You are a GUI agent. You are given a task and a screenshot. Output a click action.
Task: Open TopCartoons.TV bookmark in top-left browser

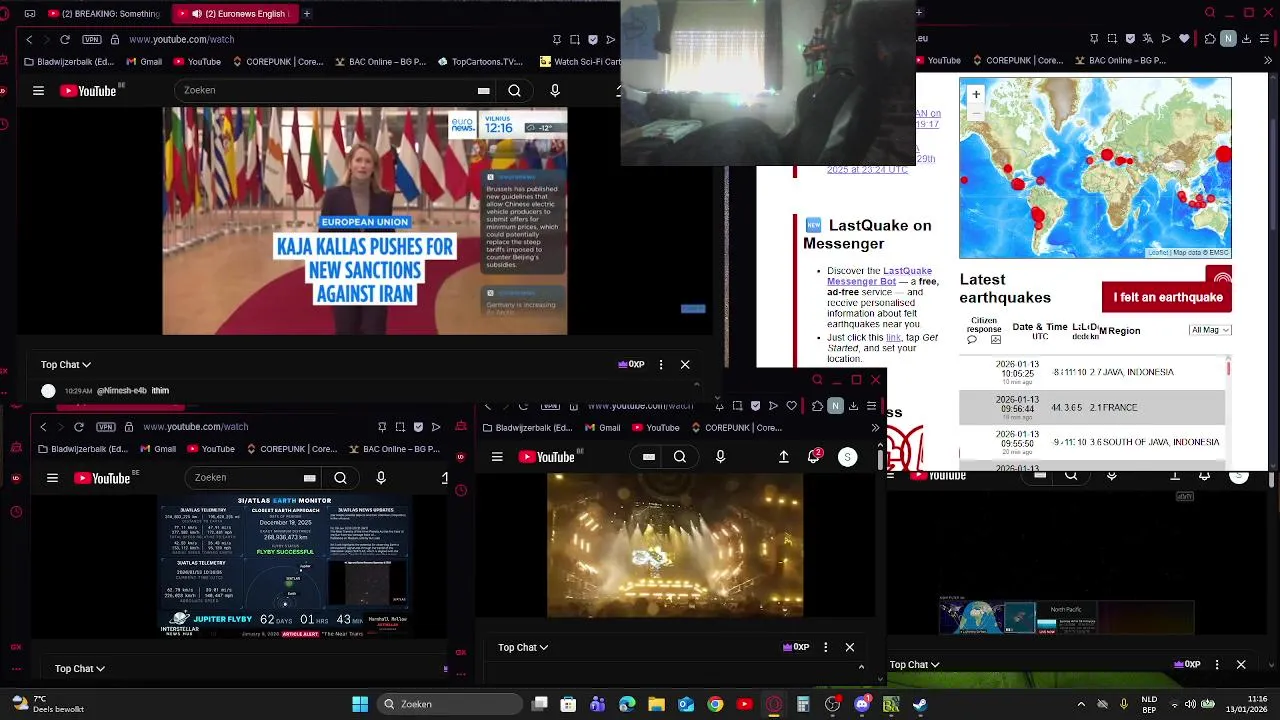coord(480,61)
